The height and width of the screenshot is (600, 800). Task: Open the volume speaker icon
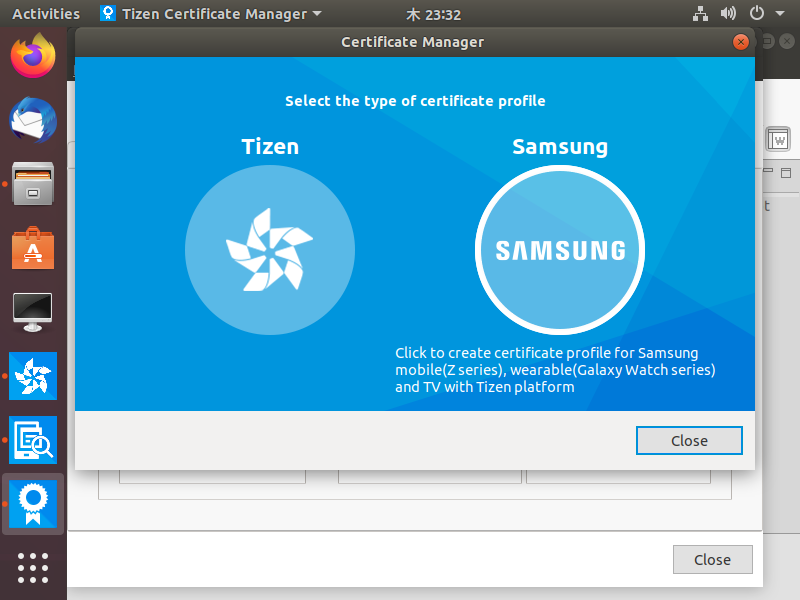pos(728,13)
